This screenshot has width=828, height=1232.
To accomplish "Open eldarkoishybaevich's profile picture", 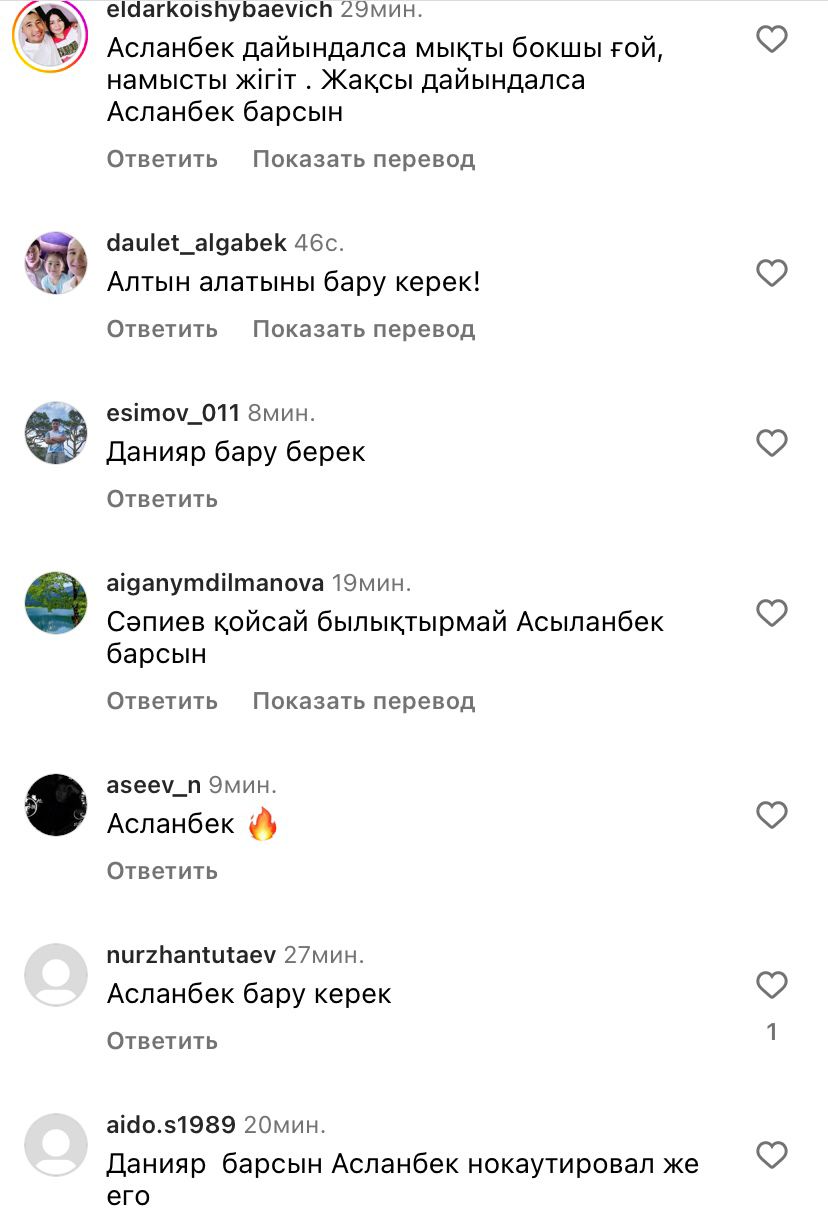I will click(50, 36).
